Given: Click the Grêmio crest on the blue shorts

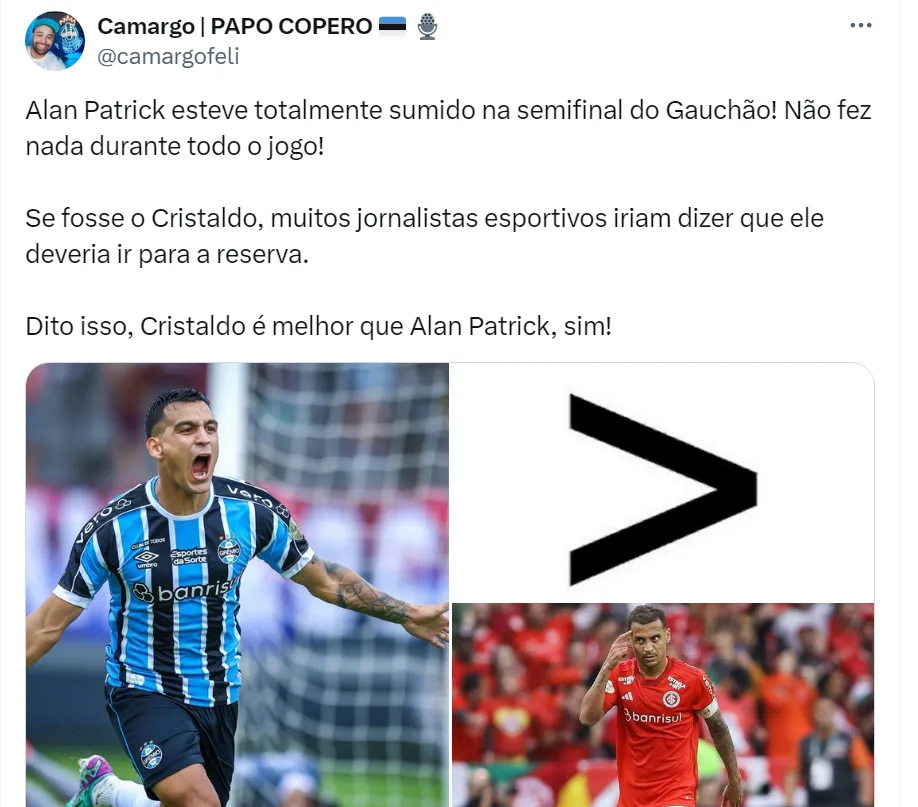Looking at the screenshot, I should point(151,755).
